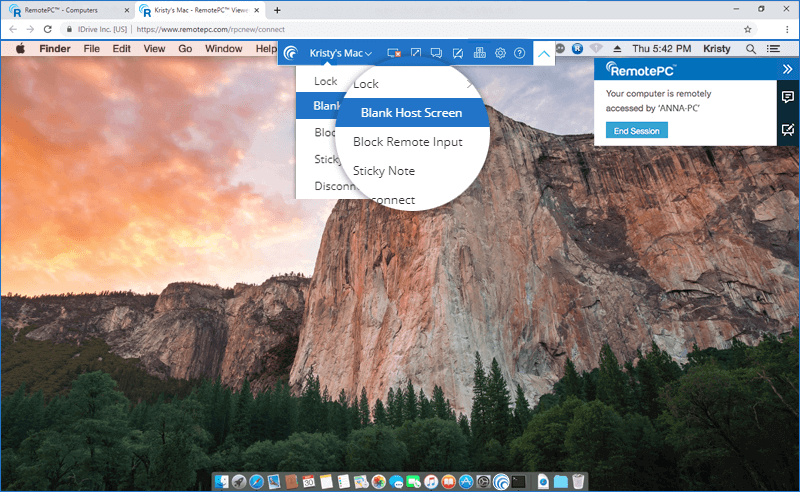Open Photos from the Dock
This screenshot has width=800, height=492.
pyautogui.click(x=379, y=481)
